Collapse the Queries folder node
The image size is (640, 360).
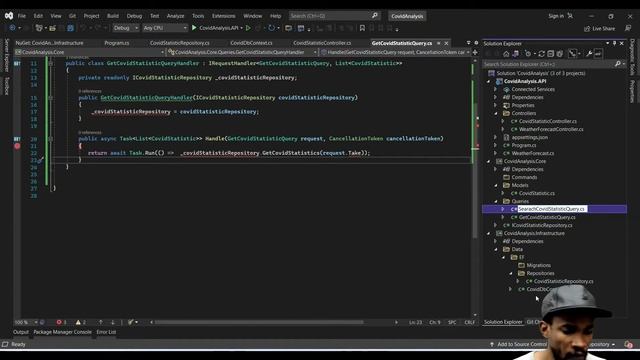[496, 201]
